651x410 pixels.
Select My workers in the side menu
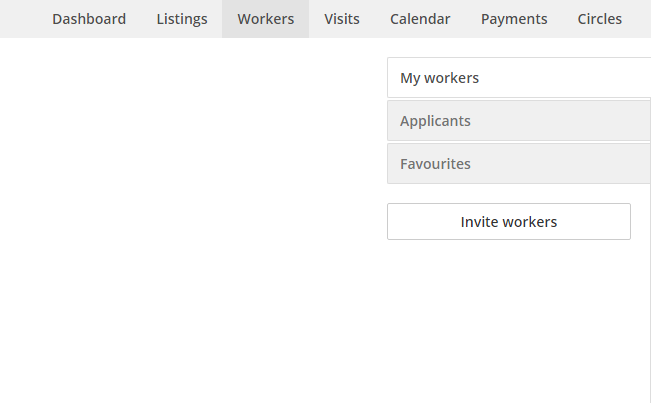[x=519, y=78]
